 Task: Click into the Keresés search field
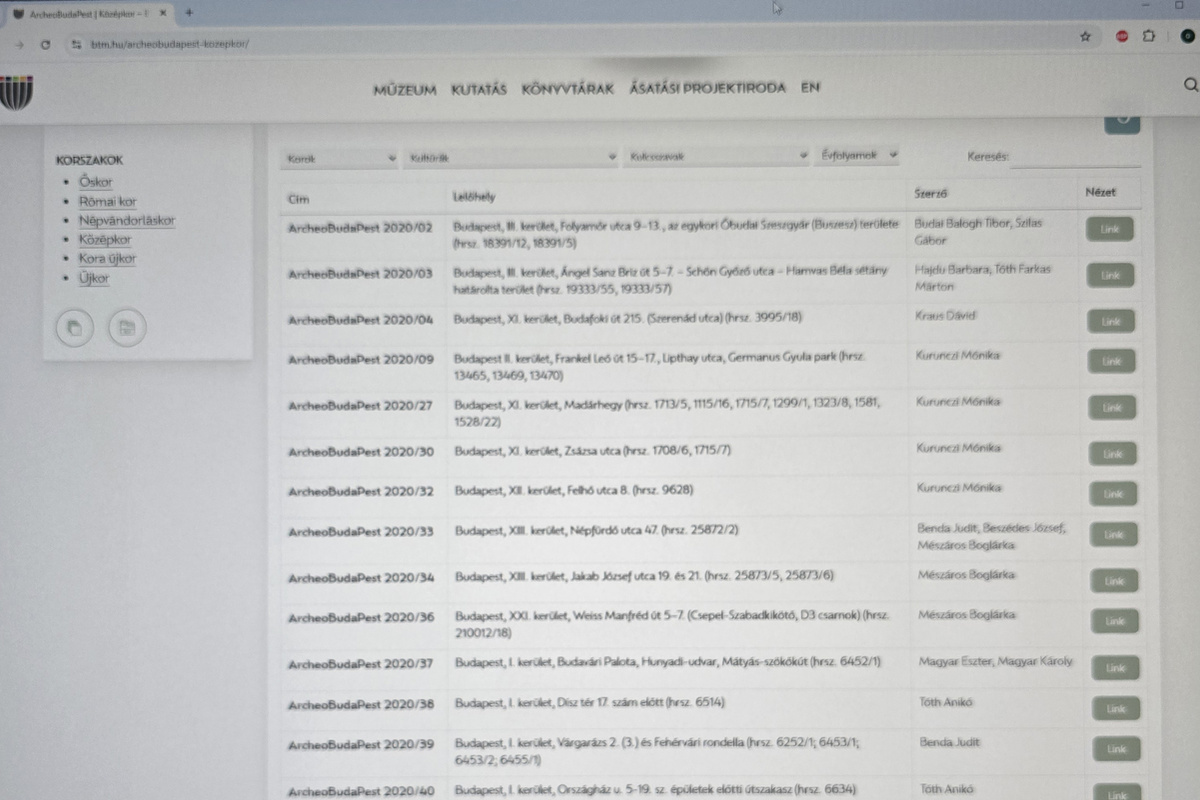pos(1075,158)
